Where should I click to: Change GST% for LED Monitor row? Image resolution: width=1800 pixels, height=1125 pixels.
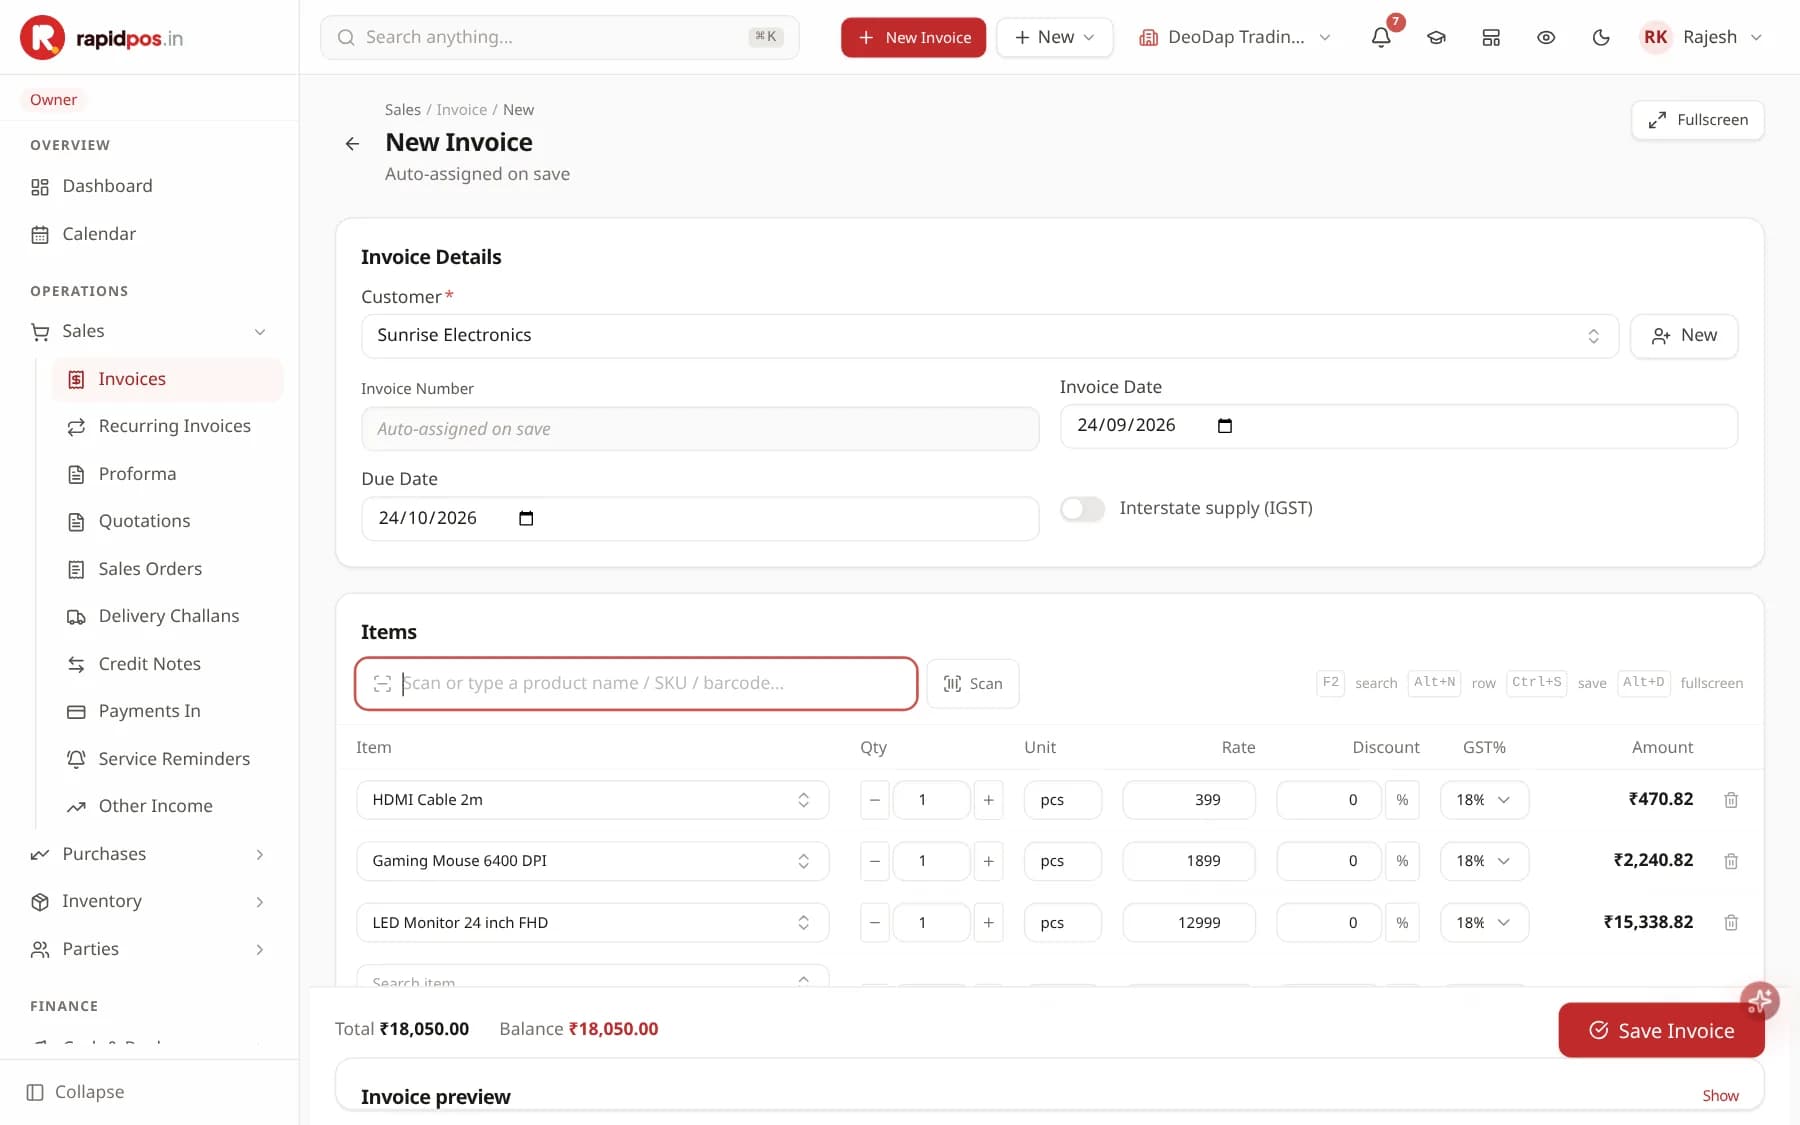(1484, 922)
